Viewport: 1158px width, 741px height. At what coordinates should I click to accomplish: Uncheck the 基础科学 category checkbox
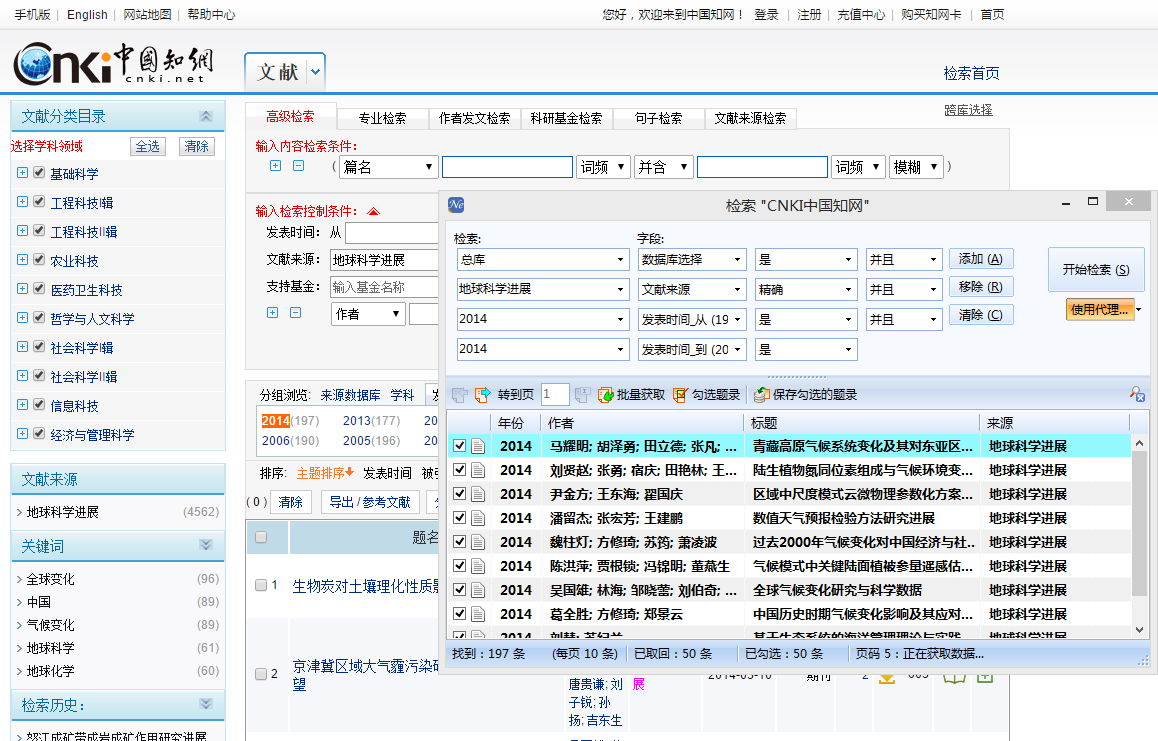tap(39, 173)
